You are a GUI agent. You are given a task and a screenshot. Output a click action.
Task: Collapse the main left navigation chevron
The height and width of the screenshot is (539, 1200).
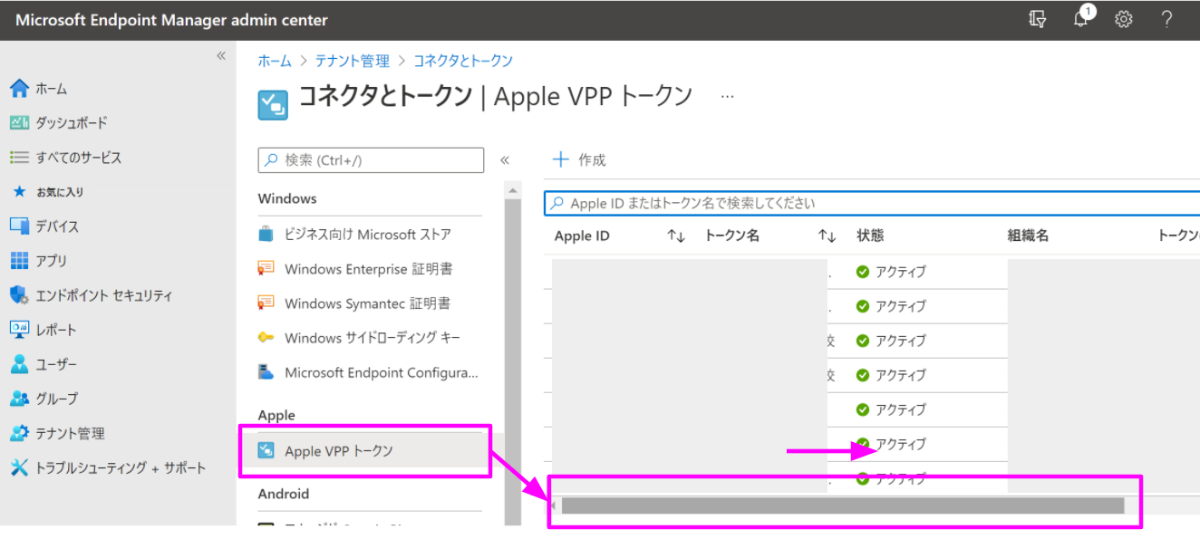tap(221, 56)
